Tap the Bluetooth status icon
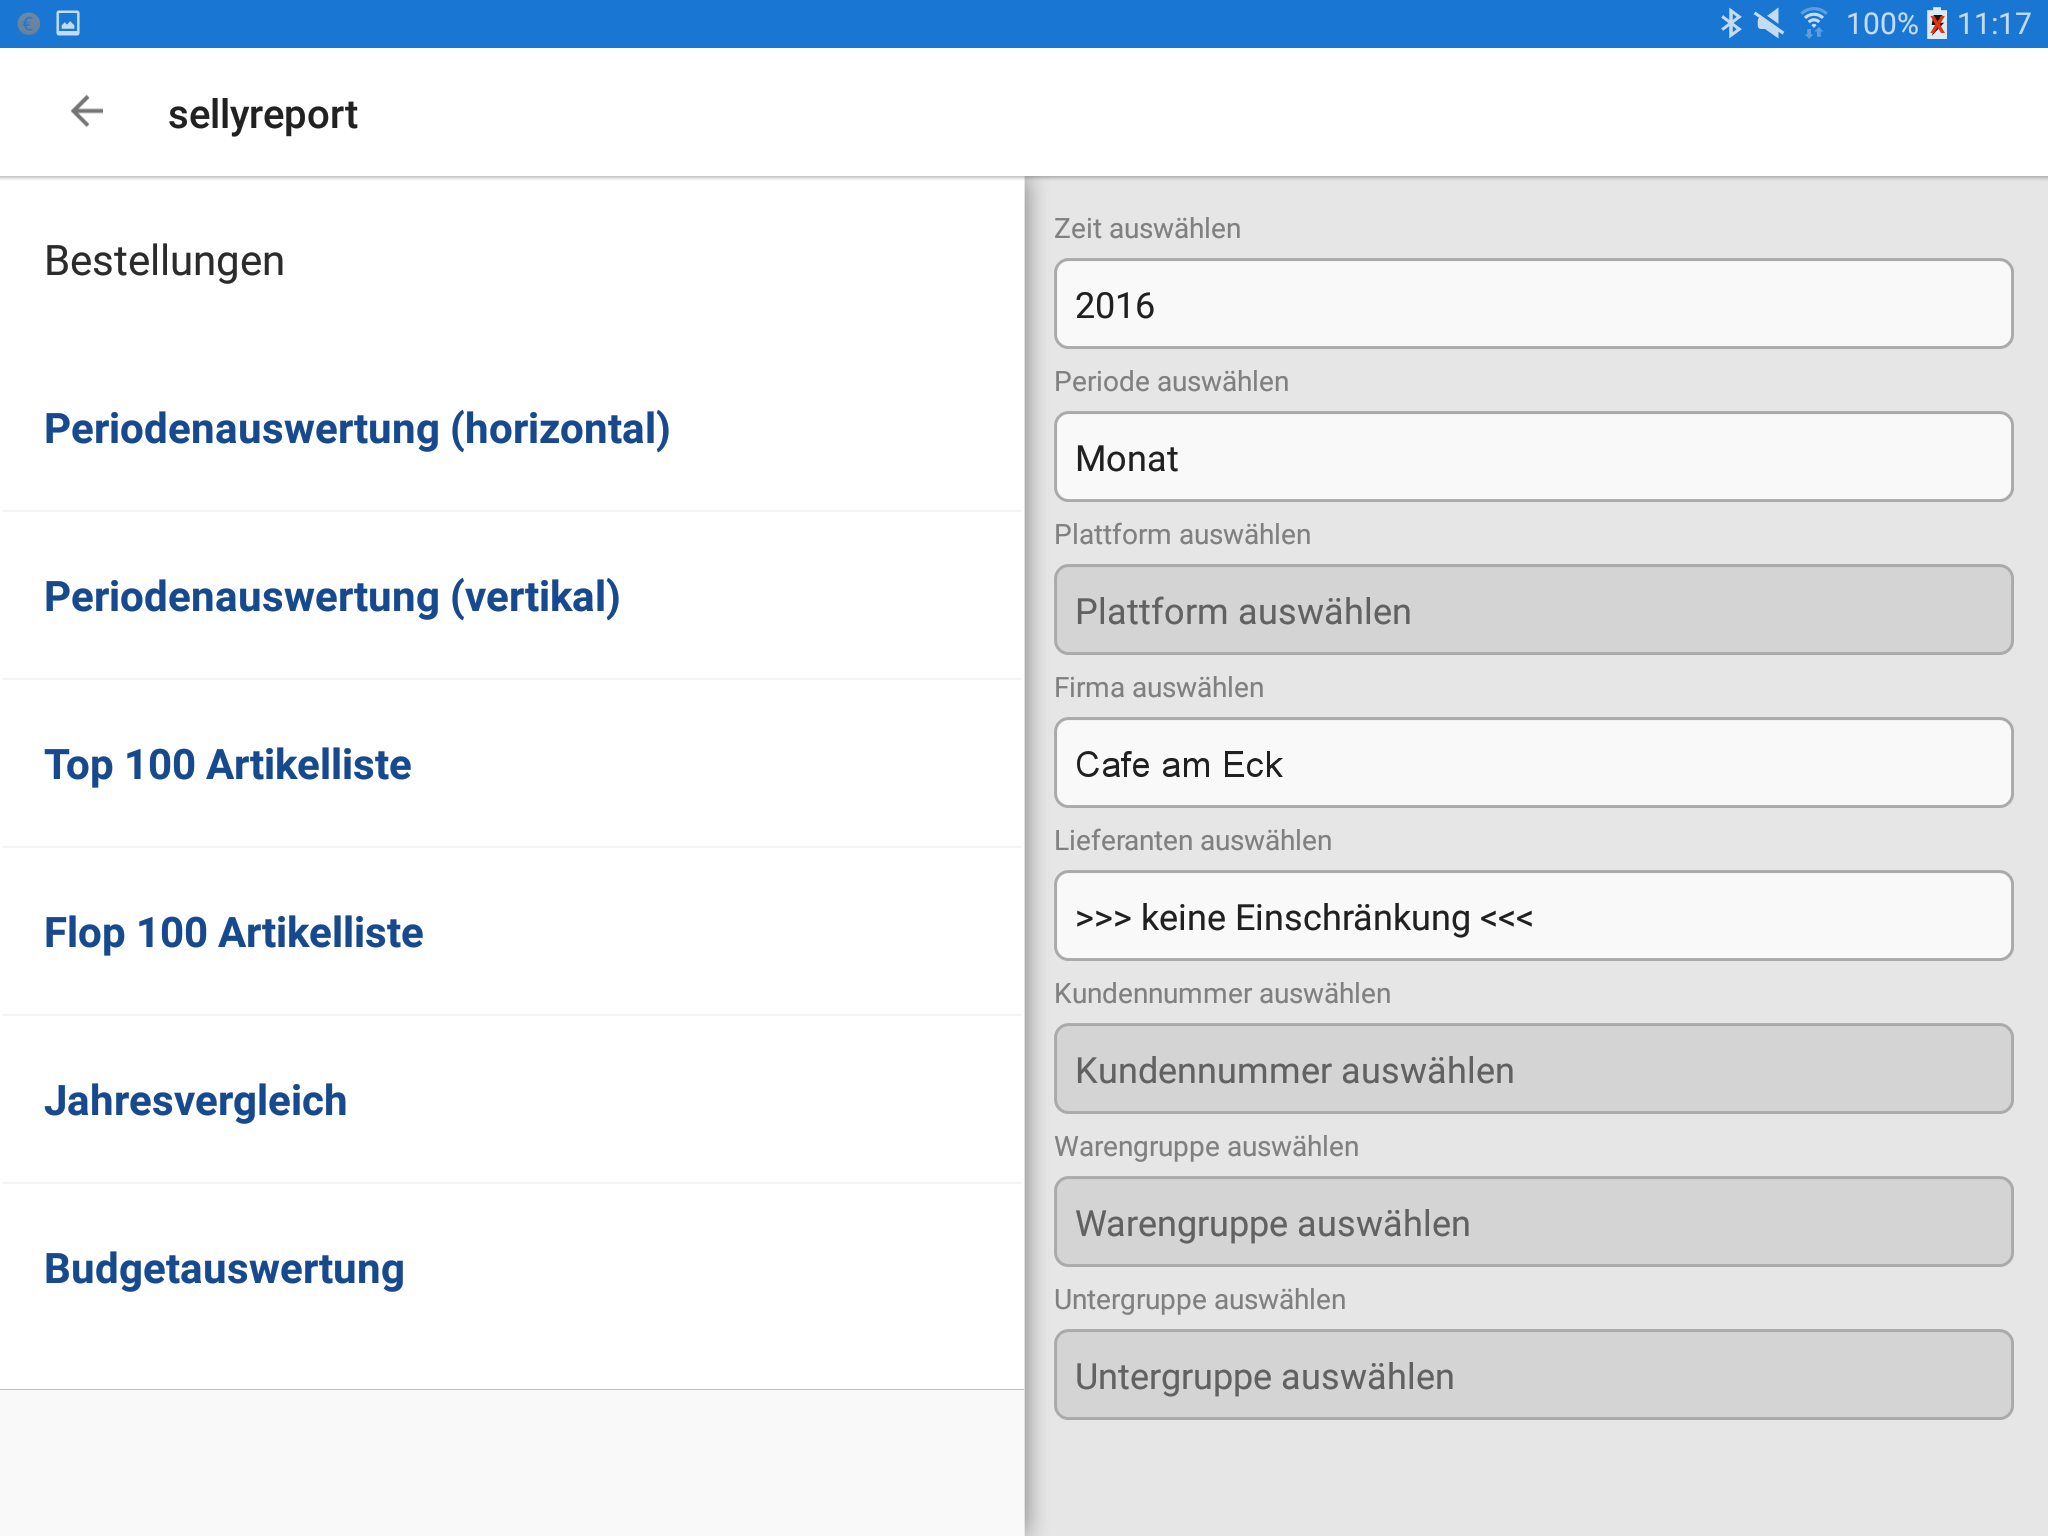This screenshot has width=2048, height=1536. (1730, 23)
